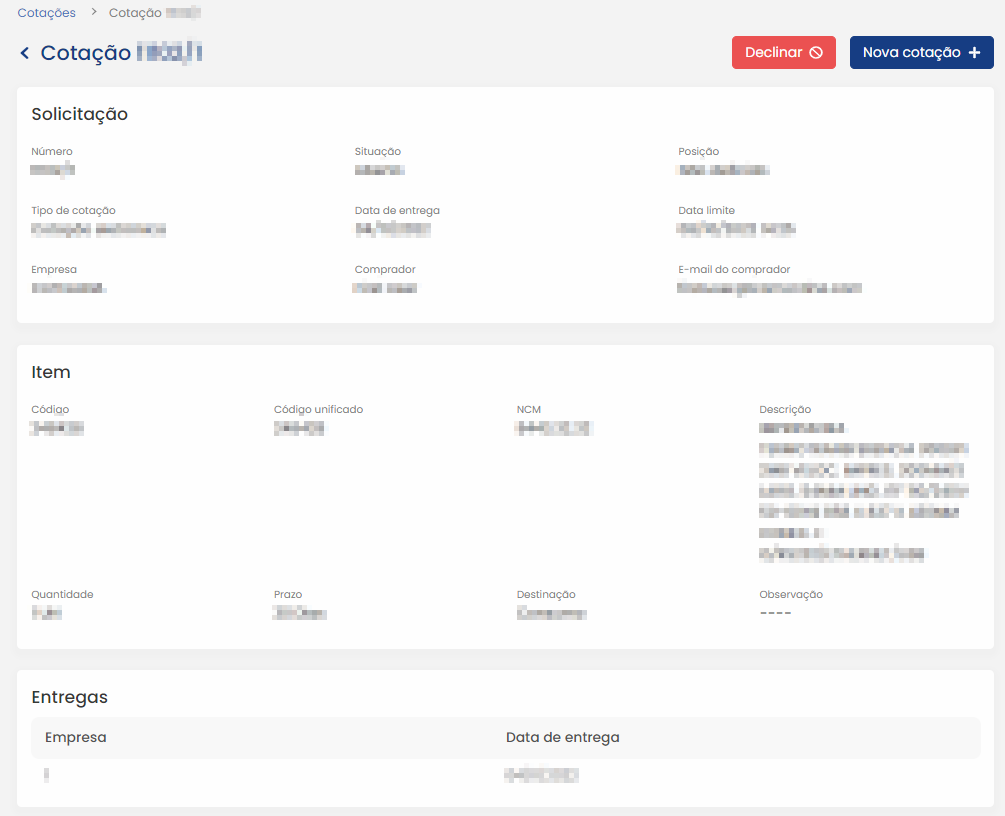This screenshot has height=816, width=1005.
Task: Click the NCM code value
Action: (x=554, y=428)
